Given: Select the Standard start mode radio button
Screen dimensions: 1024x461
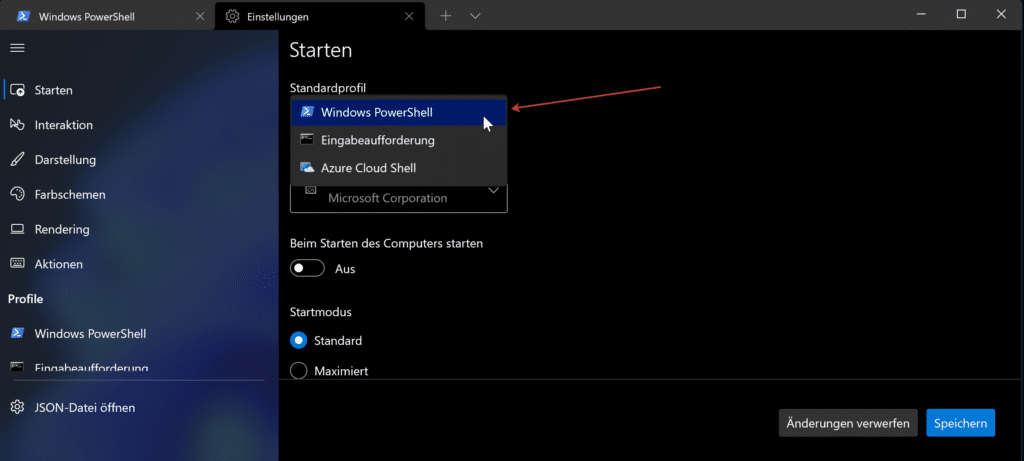Looking at the screenshot, I should 298,341.
